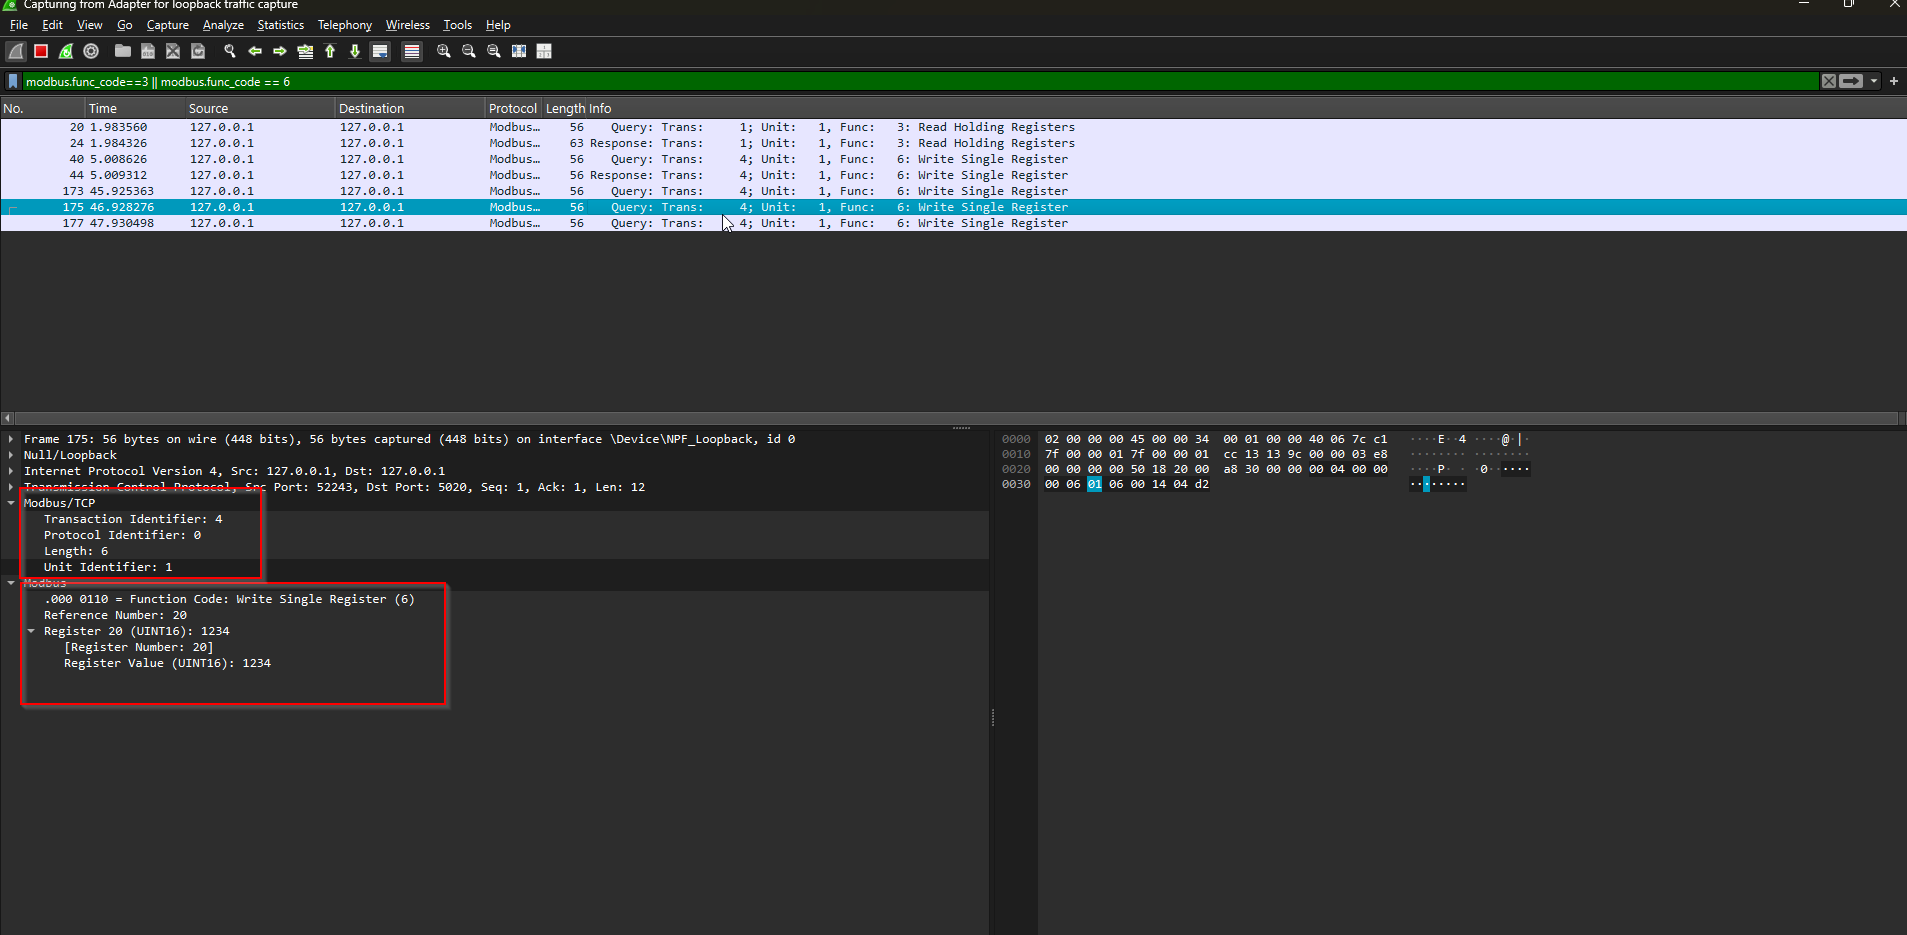Sort by the Time column header
Viewport: 1907px width, 935px height.
[135, 108]
